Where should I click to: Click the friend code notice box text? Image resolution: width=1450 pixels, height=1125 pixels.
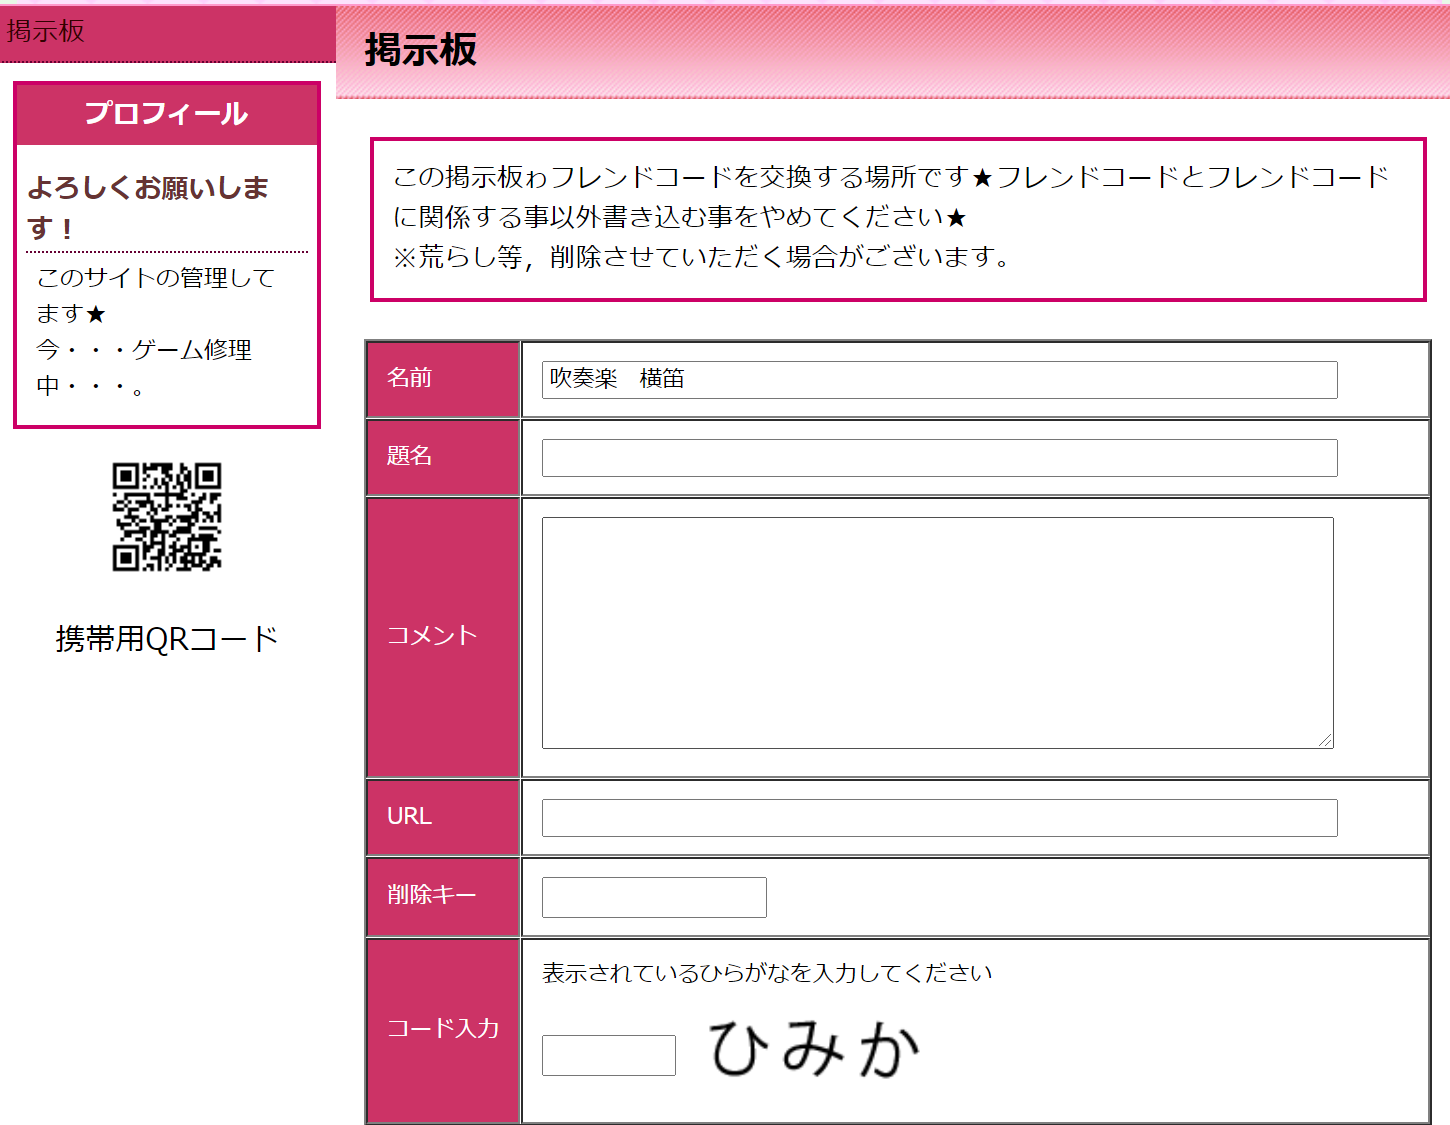[x=890, y=217]
